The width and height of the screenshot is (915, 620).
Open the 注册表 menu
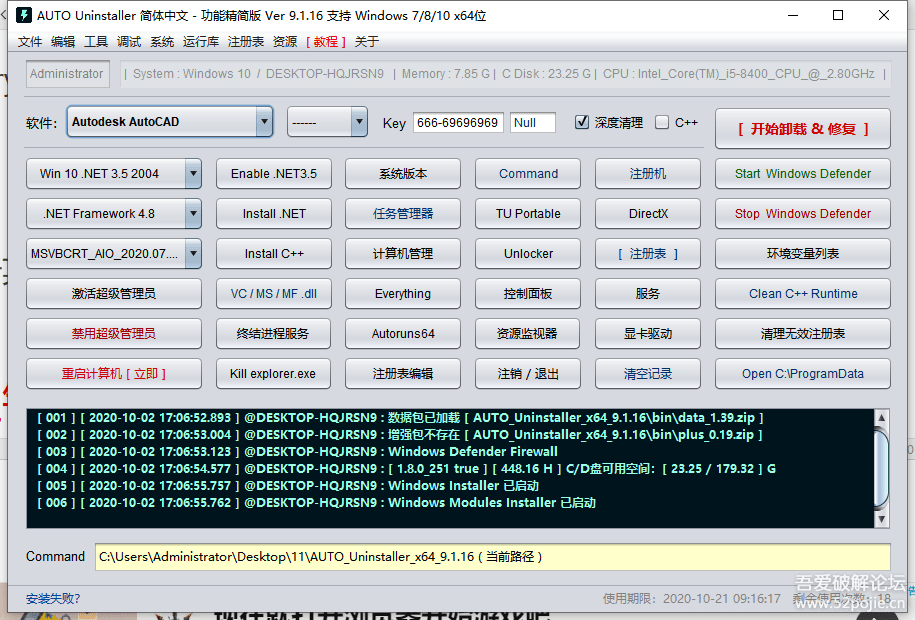246,41
